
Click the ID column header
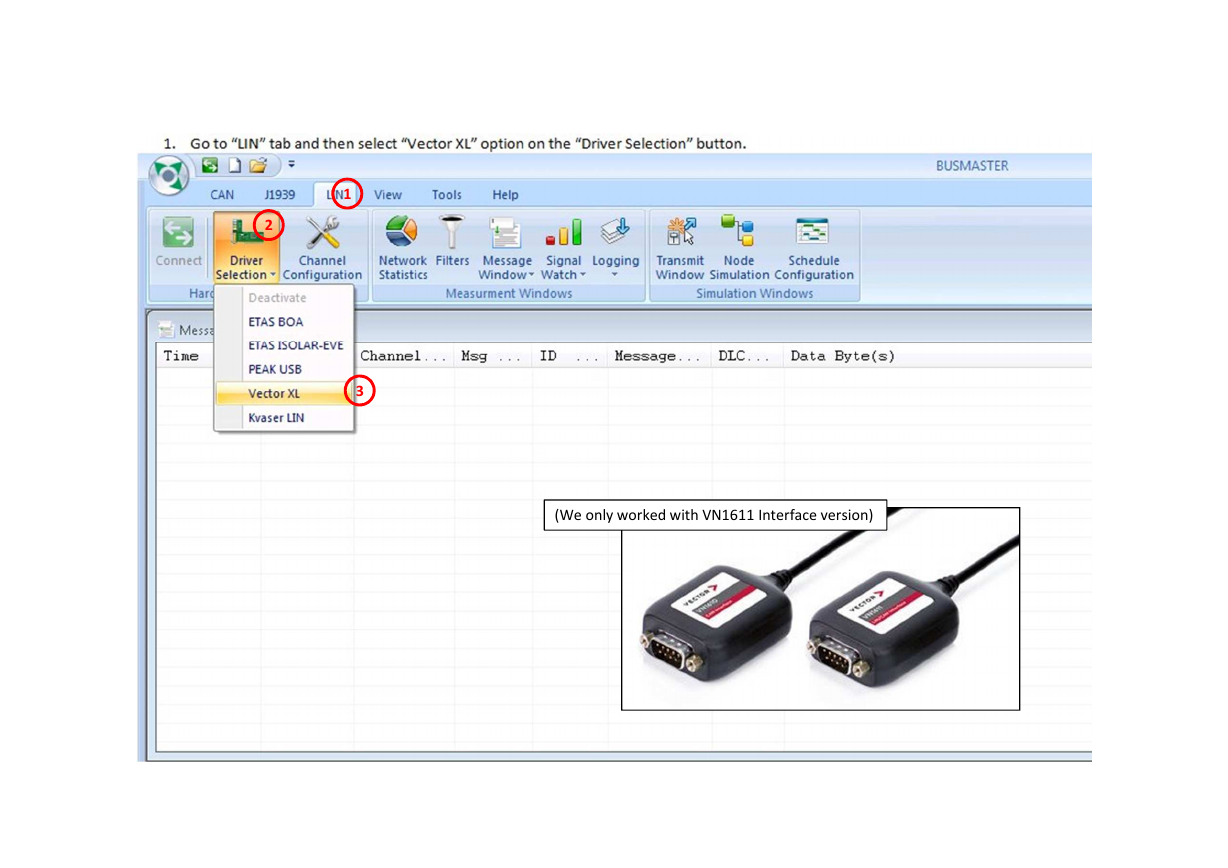pos(568,356)
